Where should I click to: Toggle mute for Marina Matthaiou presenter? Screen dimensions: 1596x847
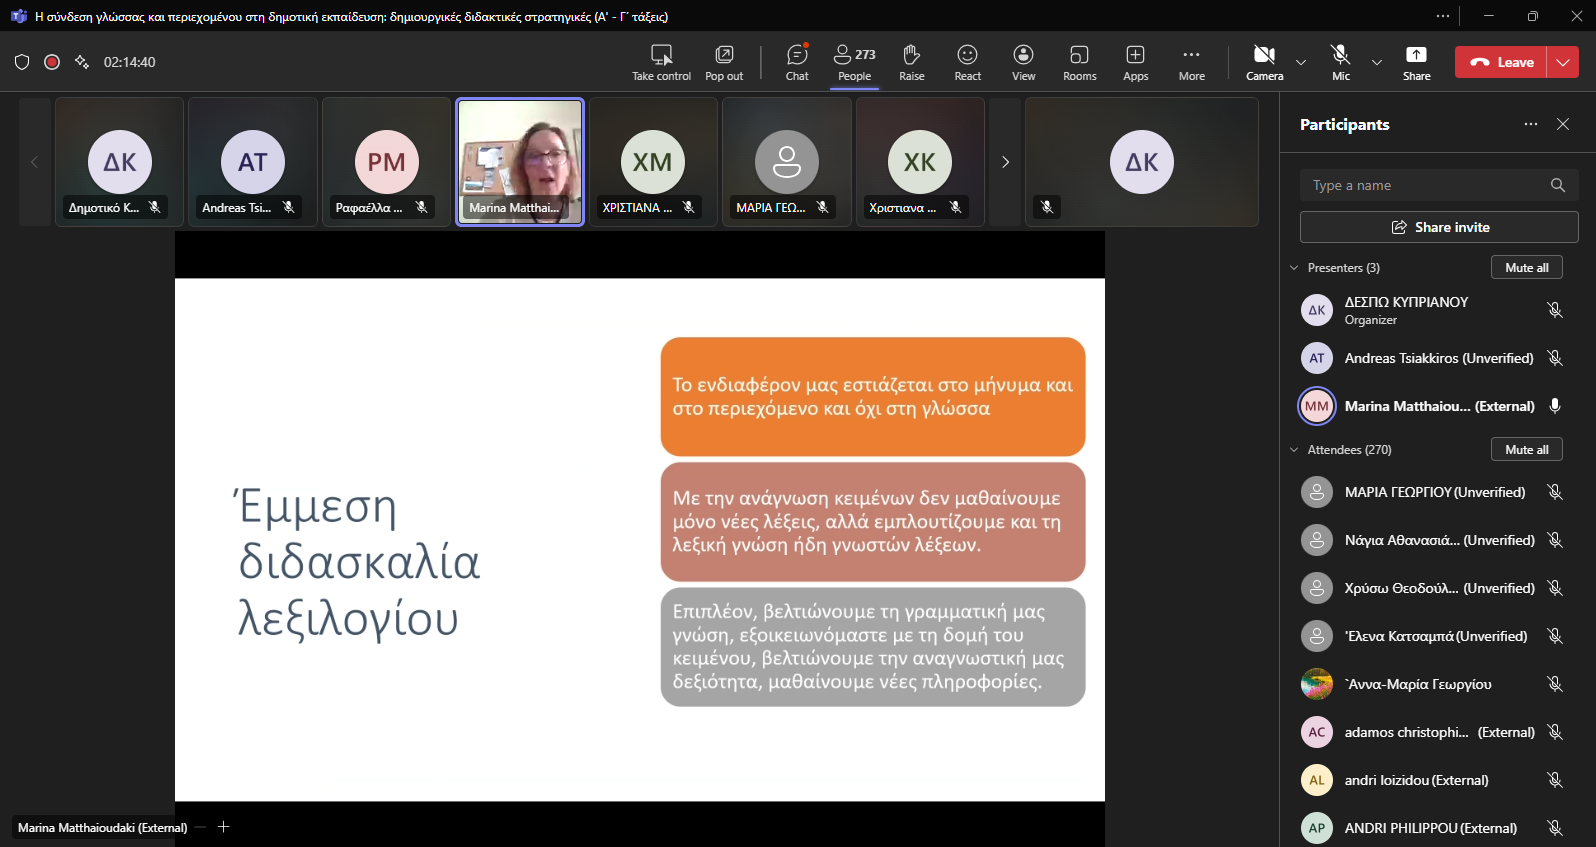click(1554, 406)
